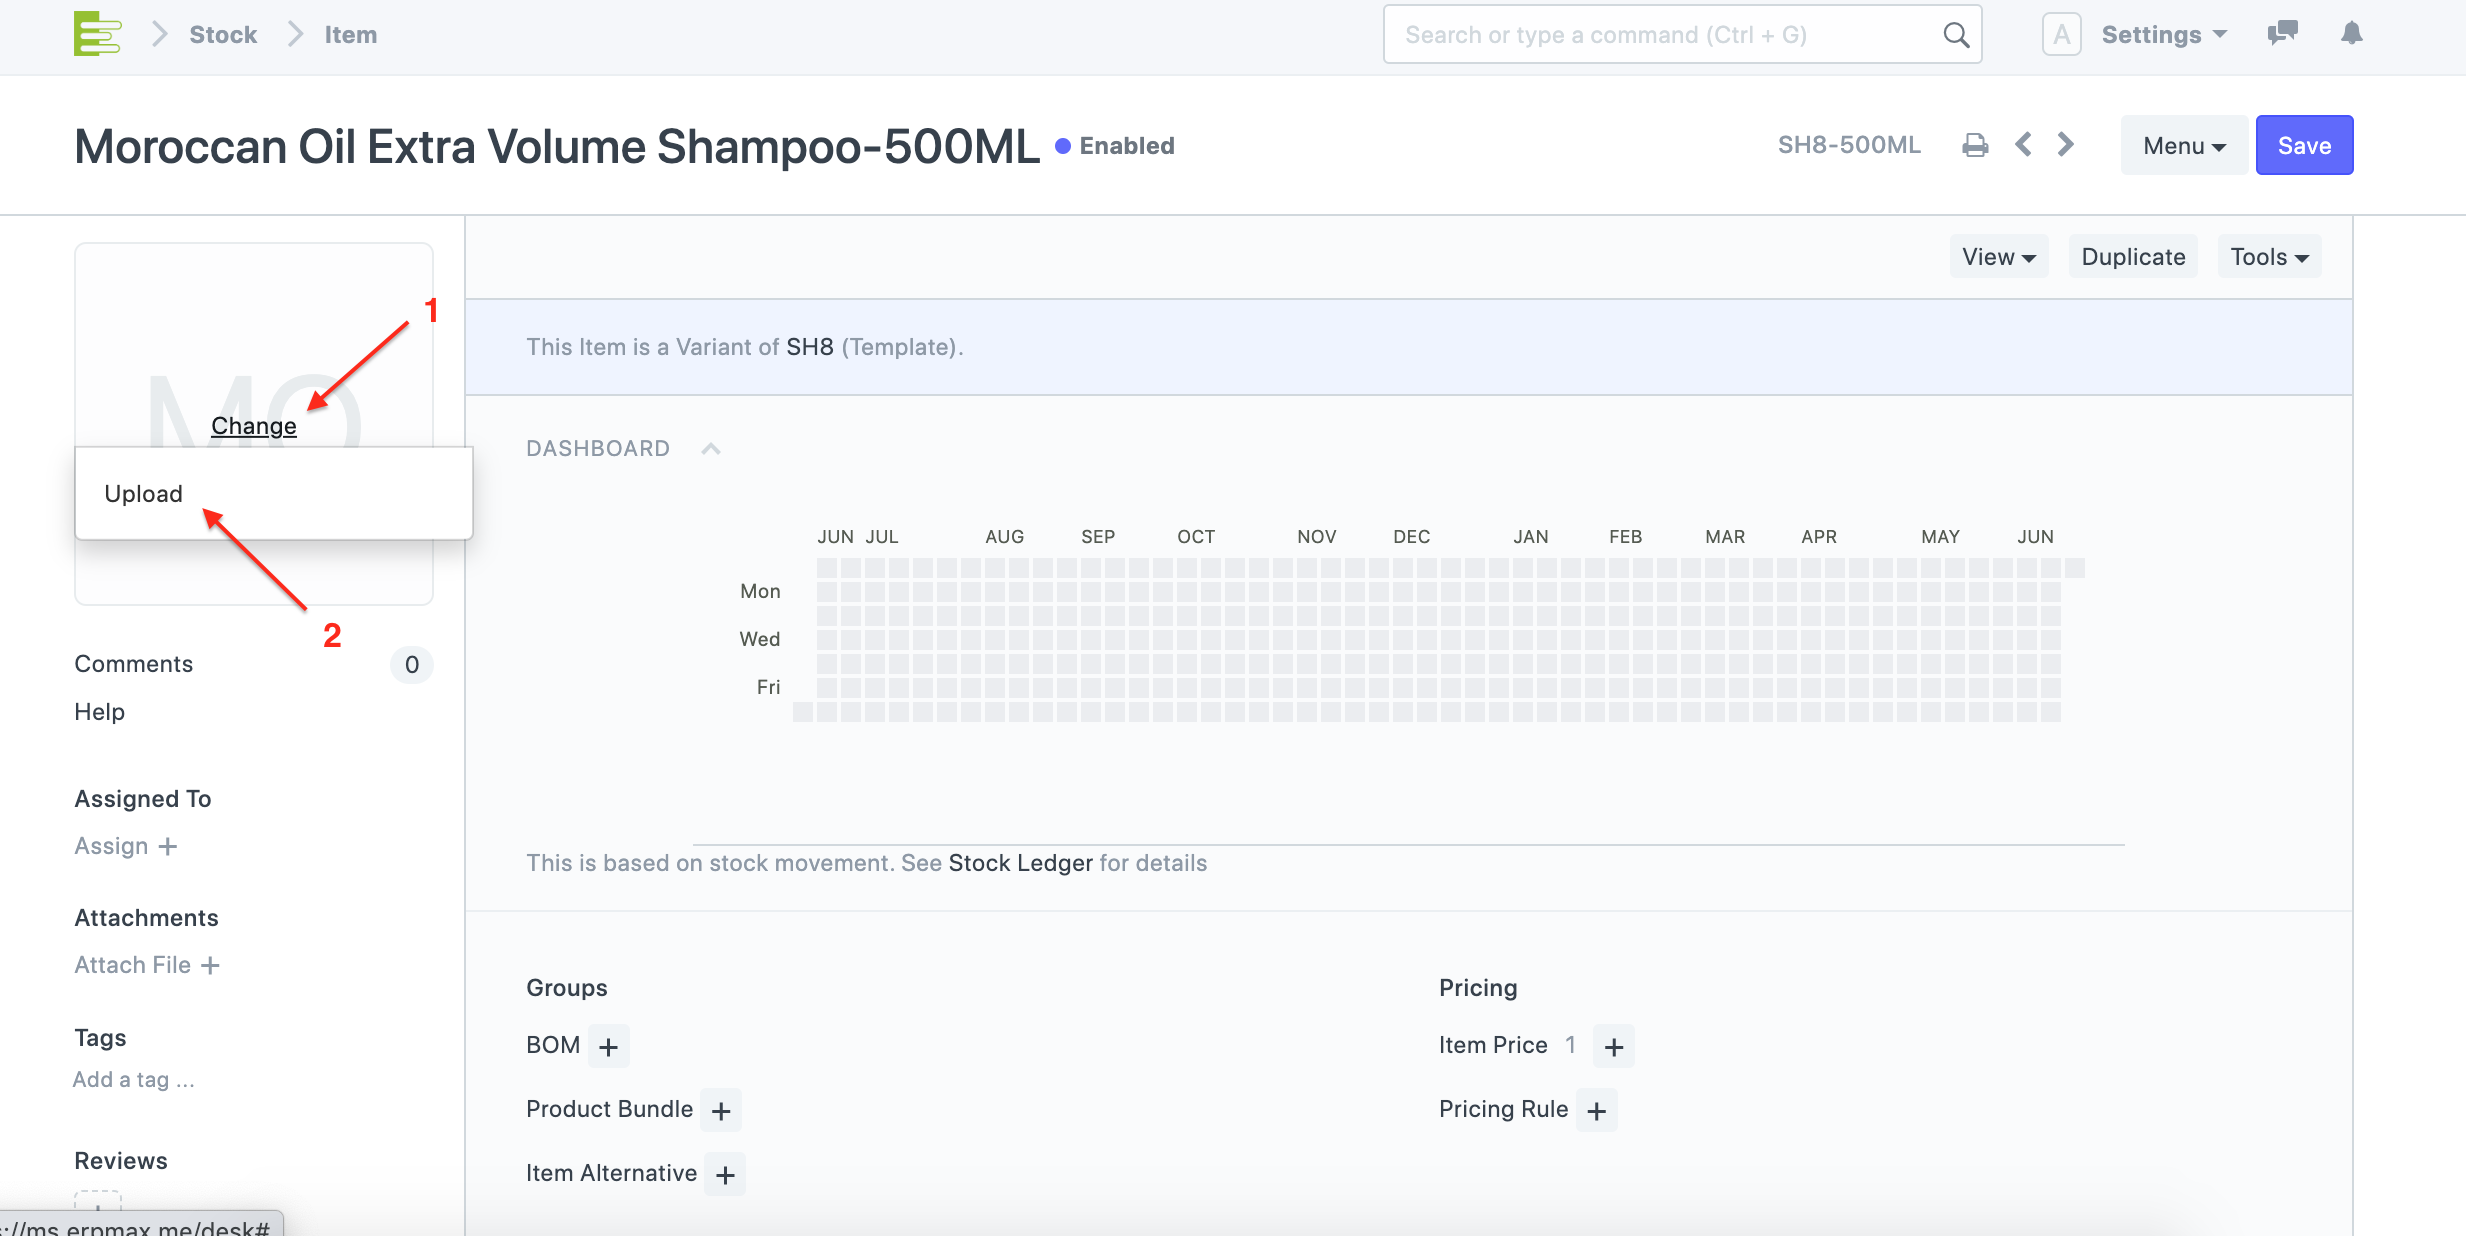Click the DASHBOARD section heading
This screenshot has height=1236, width=2466.
598,449
